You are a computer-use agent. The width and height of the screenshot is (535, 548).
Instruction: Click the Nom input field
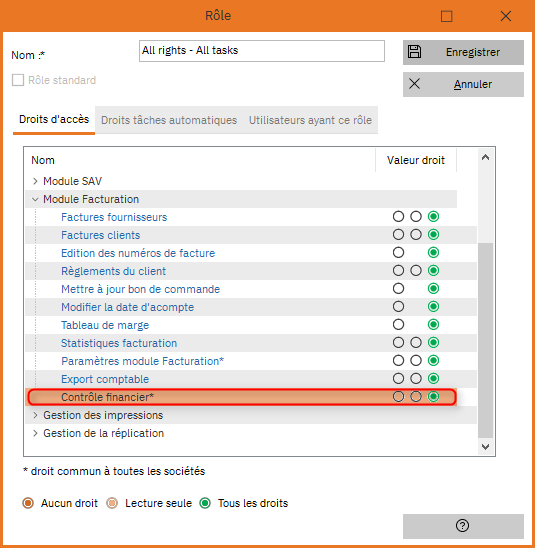point(262,51)
